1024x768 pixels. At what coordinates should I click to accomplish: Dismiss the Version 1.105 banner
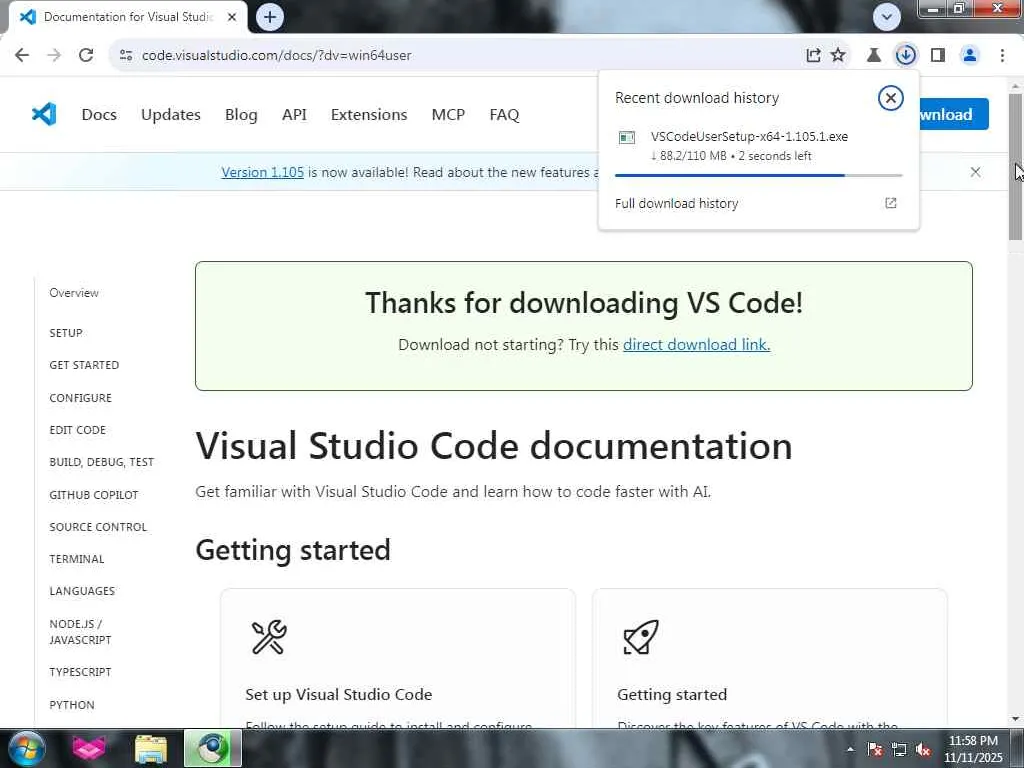(x=975, y=172)
